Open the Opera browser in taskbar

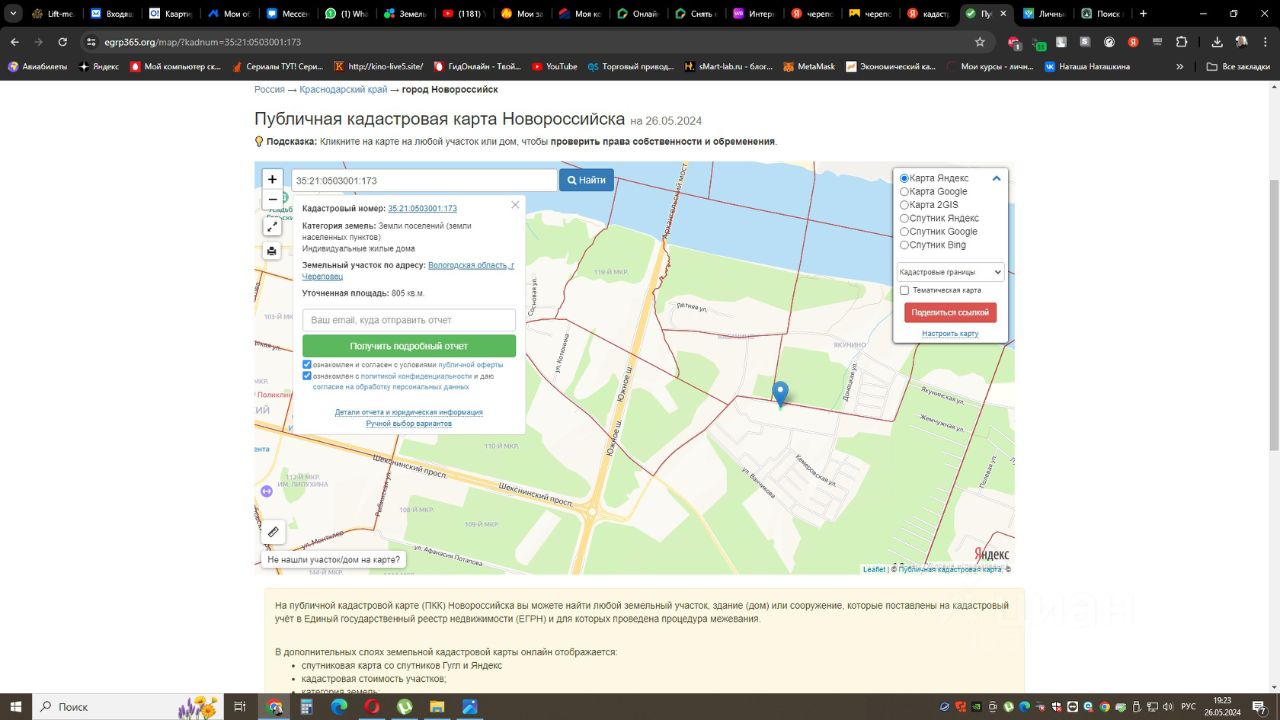[x=372, y=707]
